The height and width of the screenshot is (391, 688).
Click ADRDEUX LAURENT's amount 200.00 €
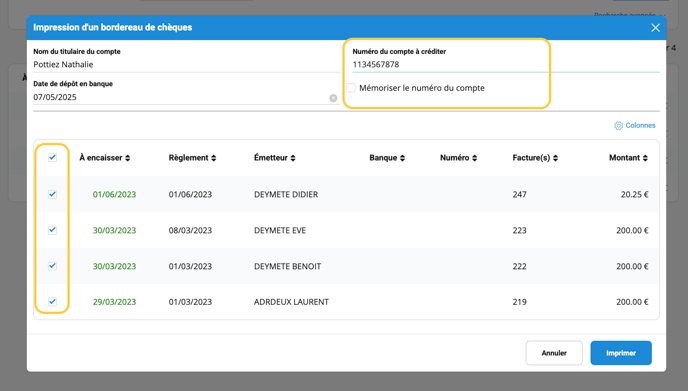coord(632,302)
